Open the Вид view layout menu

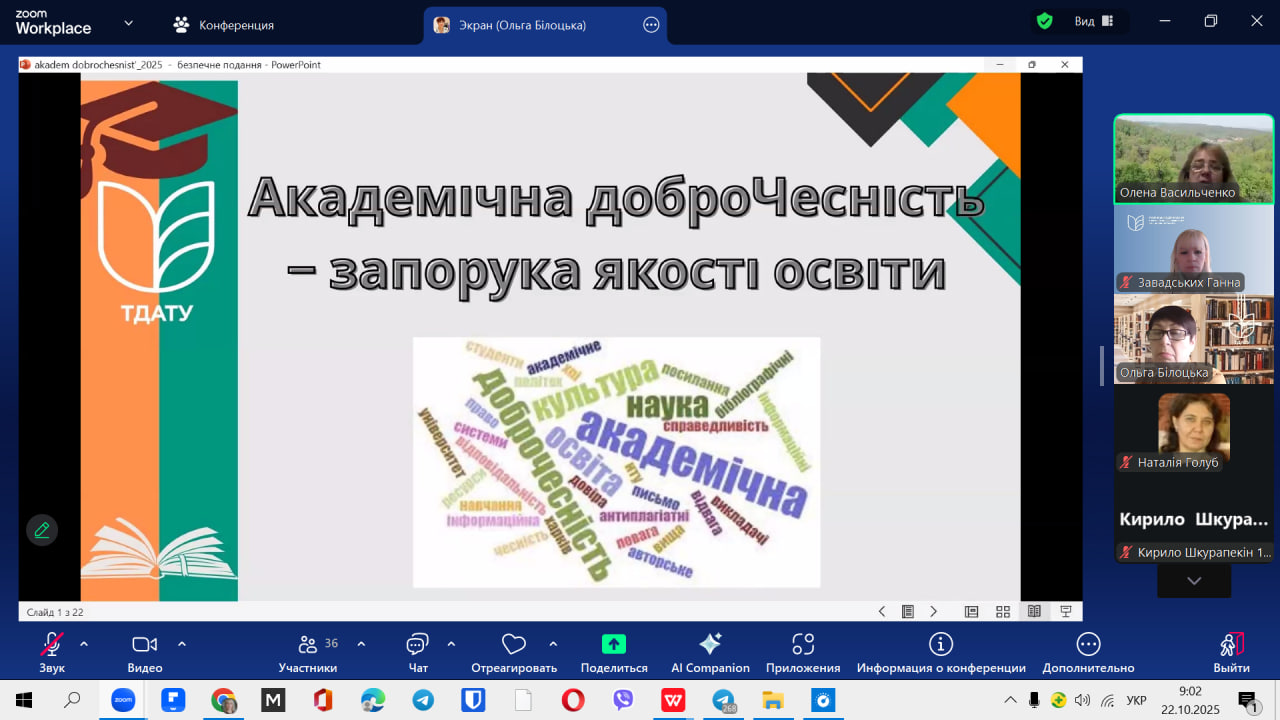(1094, 21)
